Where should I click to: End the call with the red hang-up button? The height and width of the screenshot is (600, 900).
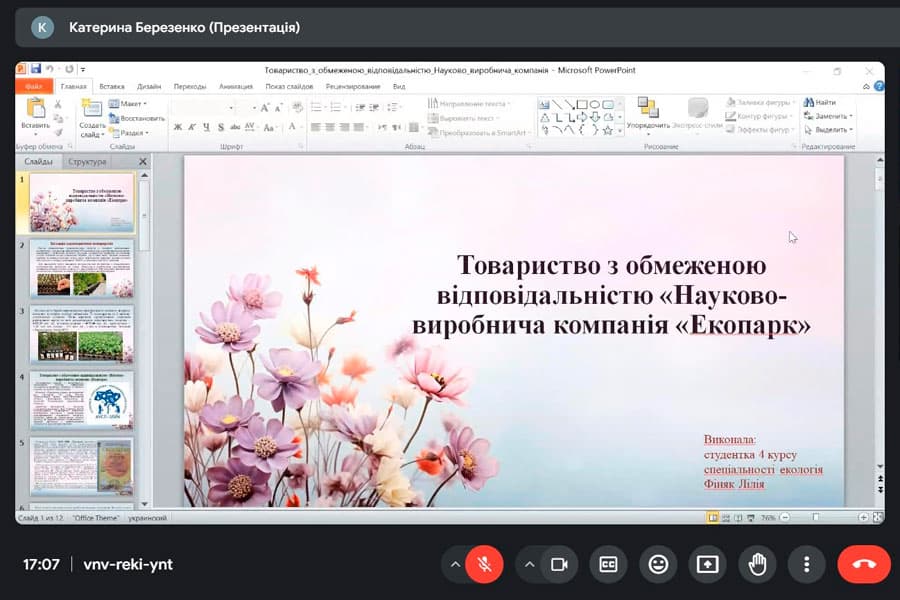pos(862,563)
